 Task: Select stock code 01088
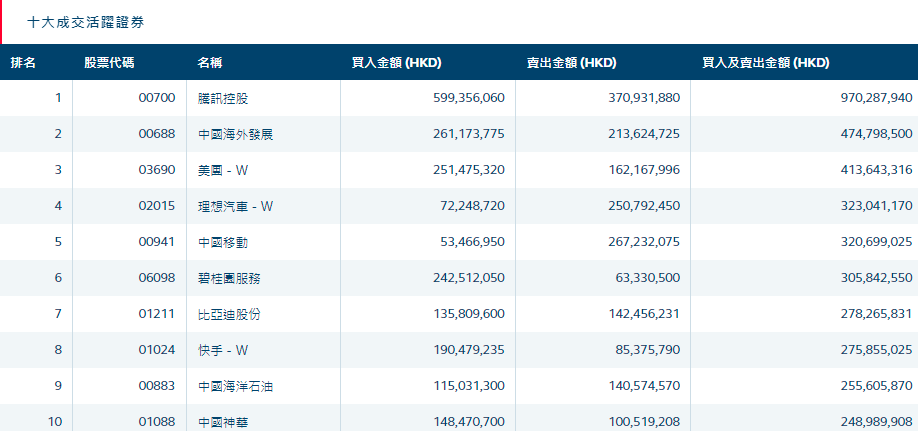pos(157,422)
